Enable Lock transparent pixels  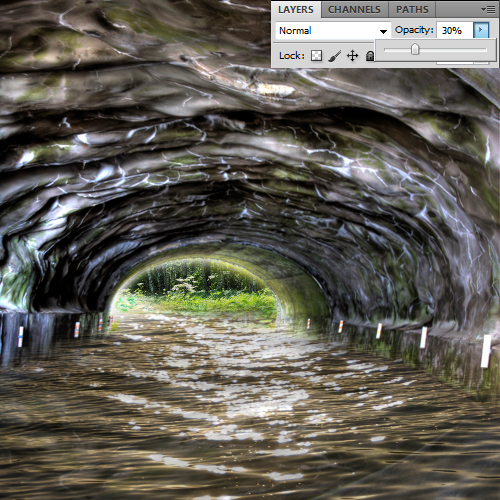pyautogui.click(x=316, y=56)
